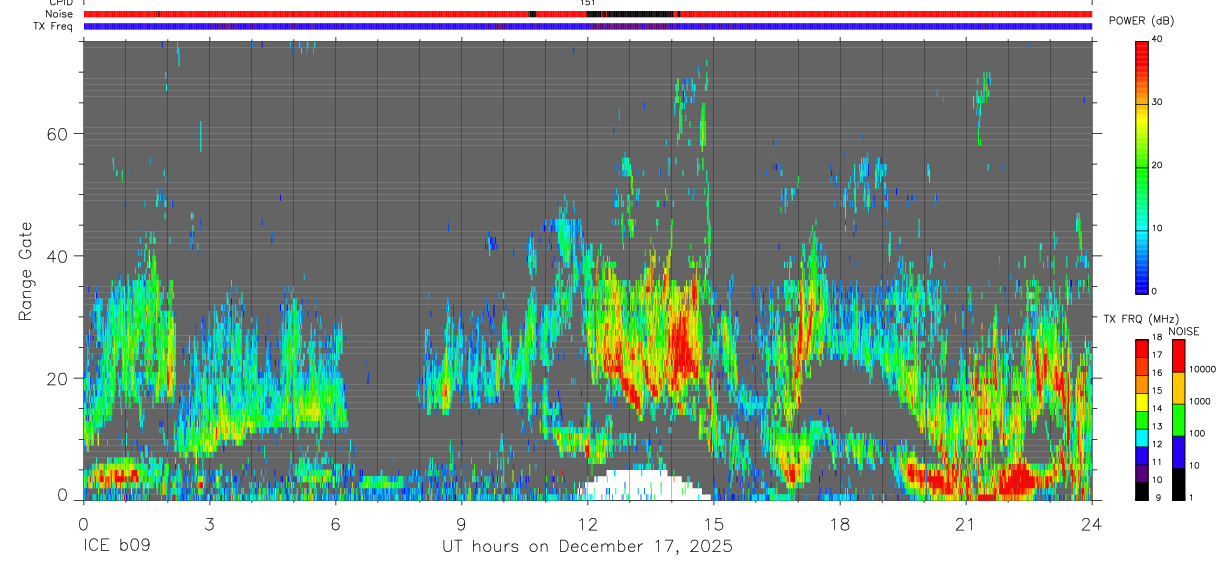Click the 'Noise' row label at top left
Screen dimensions: 1228x567
point(60,14)
